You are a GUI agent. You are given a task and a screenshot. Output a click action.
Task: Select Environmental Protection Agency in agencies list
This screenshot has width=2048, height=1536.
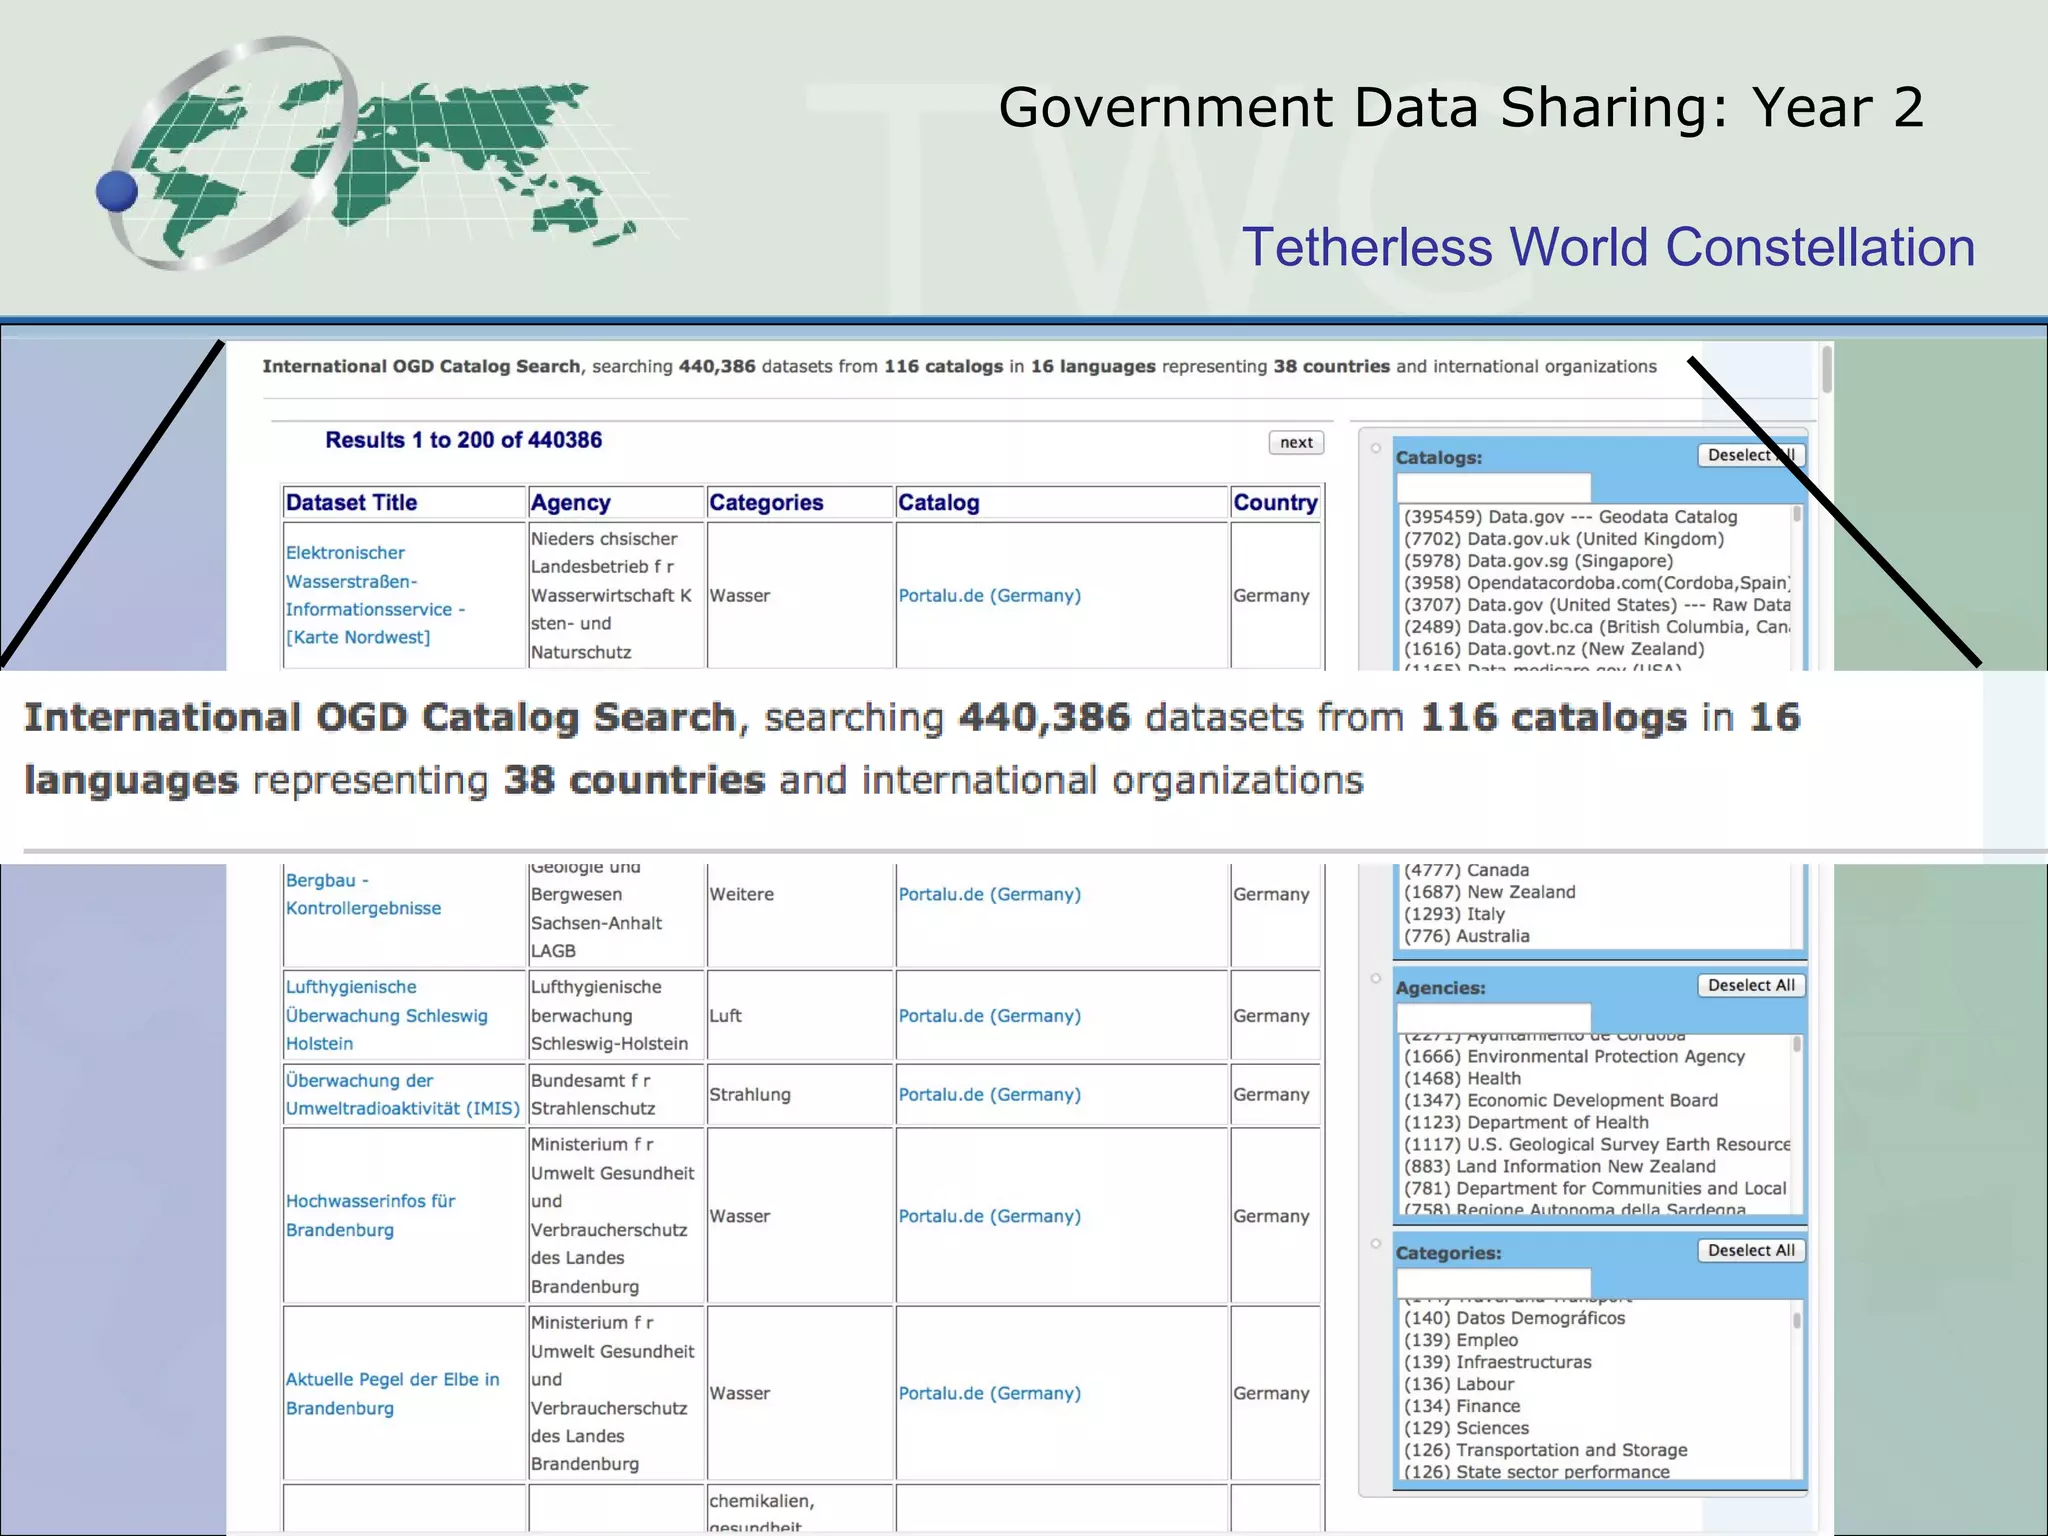[1574, 1057]
